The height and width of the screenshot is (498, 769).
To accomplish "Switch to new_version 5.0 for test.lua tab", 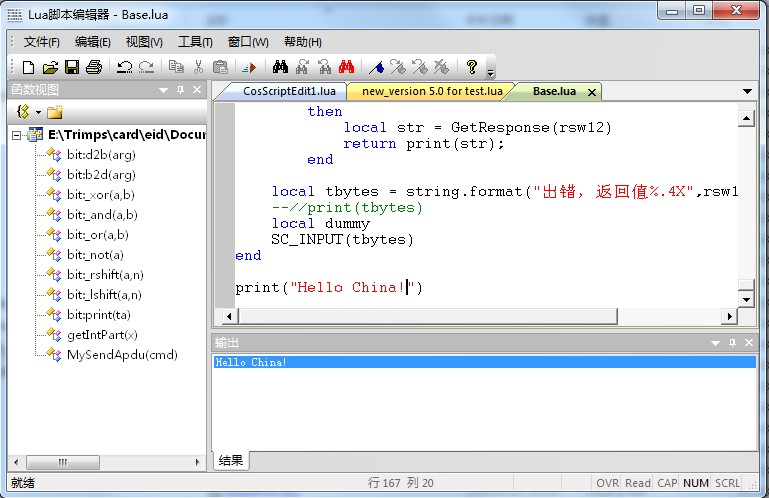I will tap(432, 91).
